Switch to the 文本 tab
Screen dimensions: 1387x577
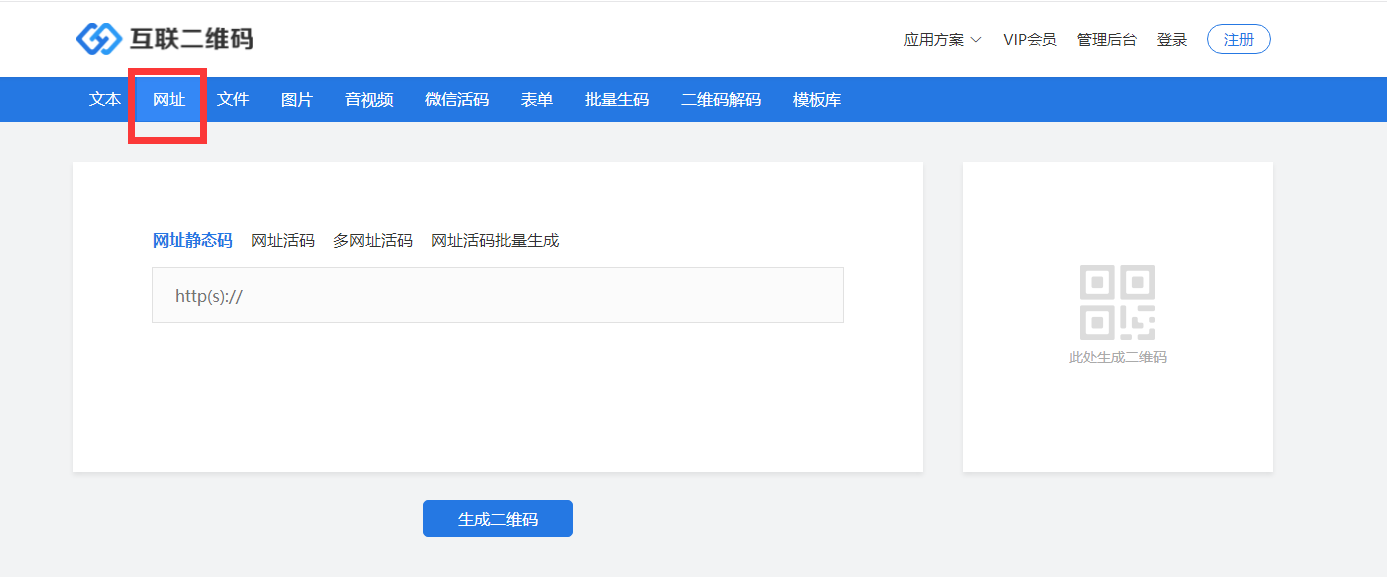(x=105, y=99)
